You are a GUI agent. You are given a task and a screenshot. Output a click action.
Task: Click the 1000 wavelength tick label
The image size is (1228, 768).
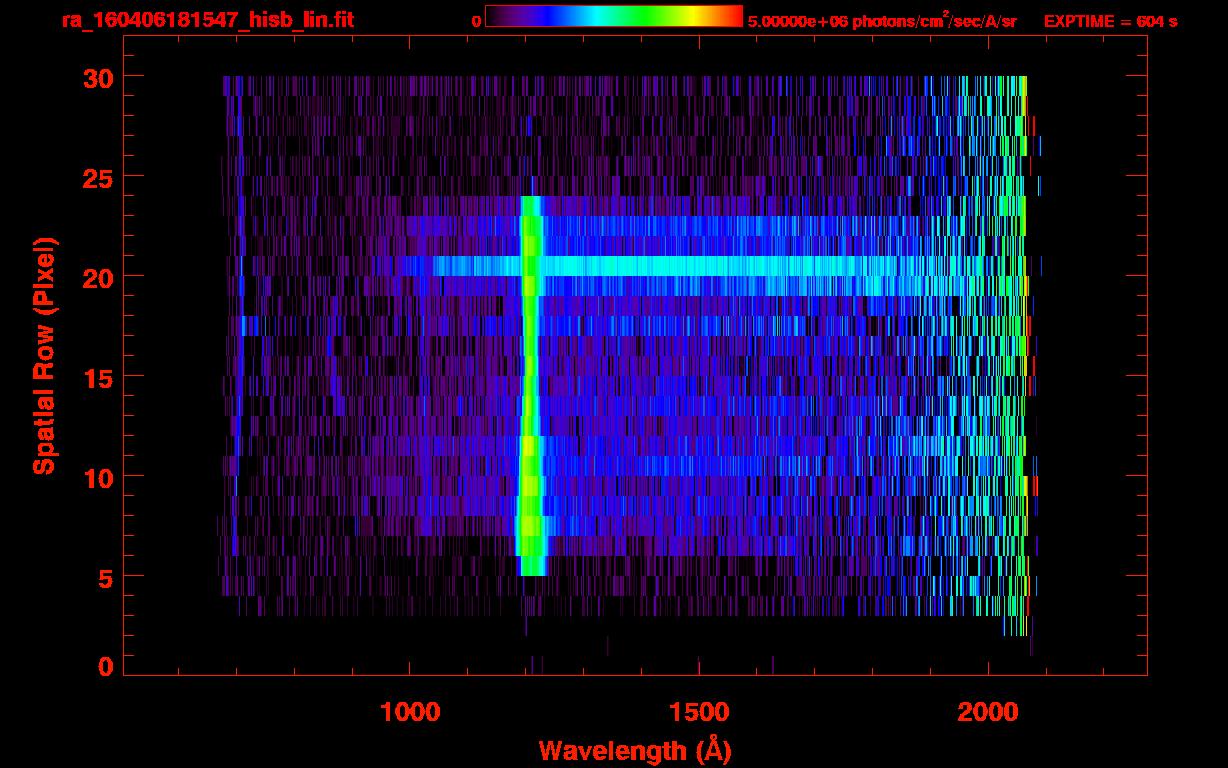410,712
